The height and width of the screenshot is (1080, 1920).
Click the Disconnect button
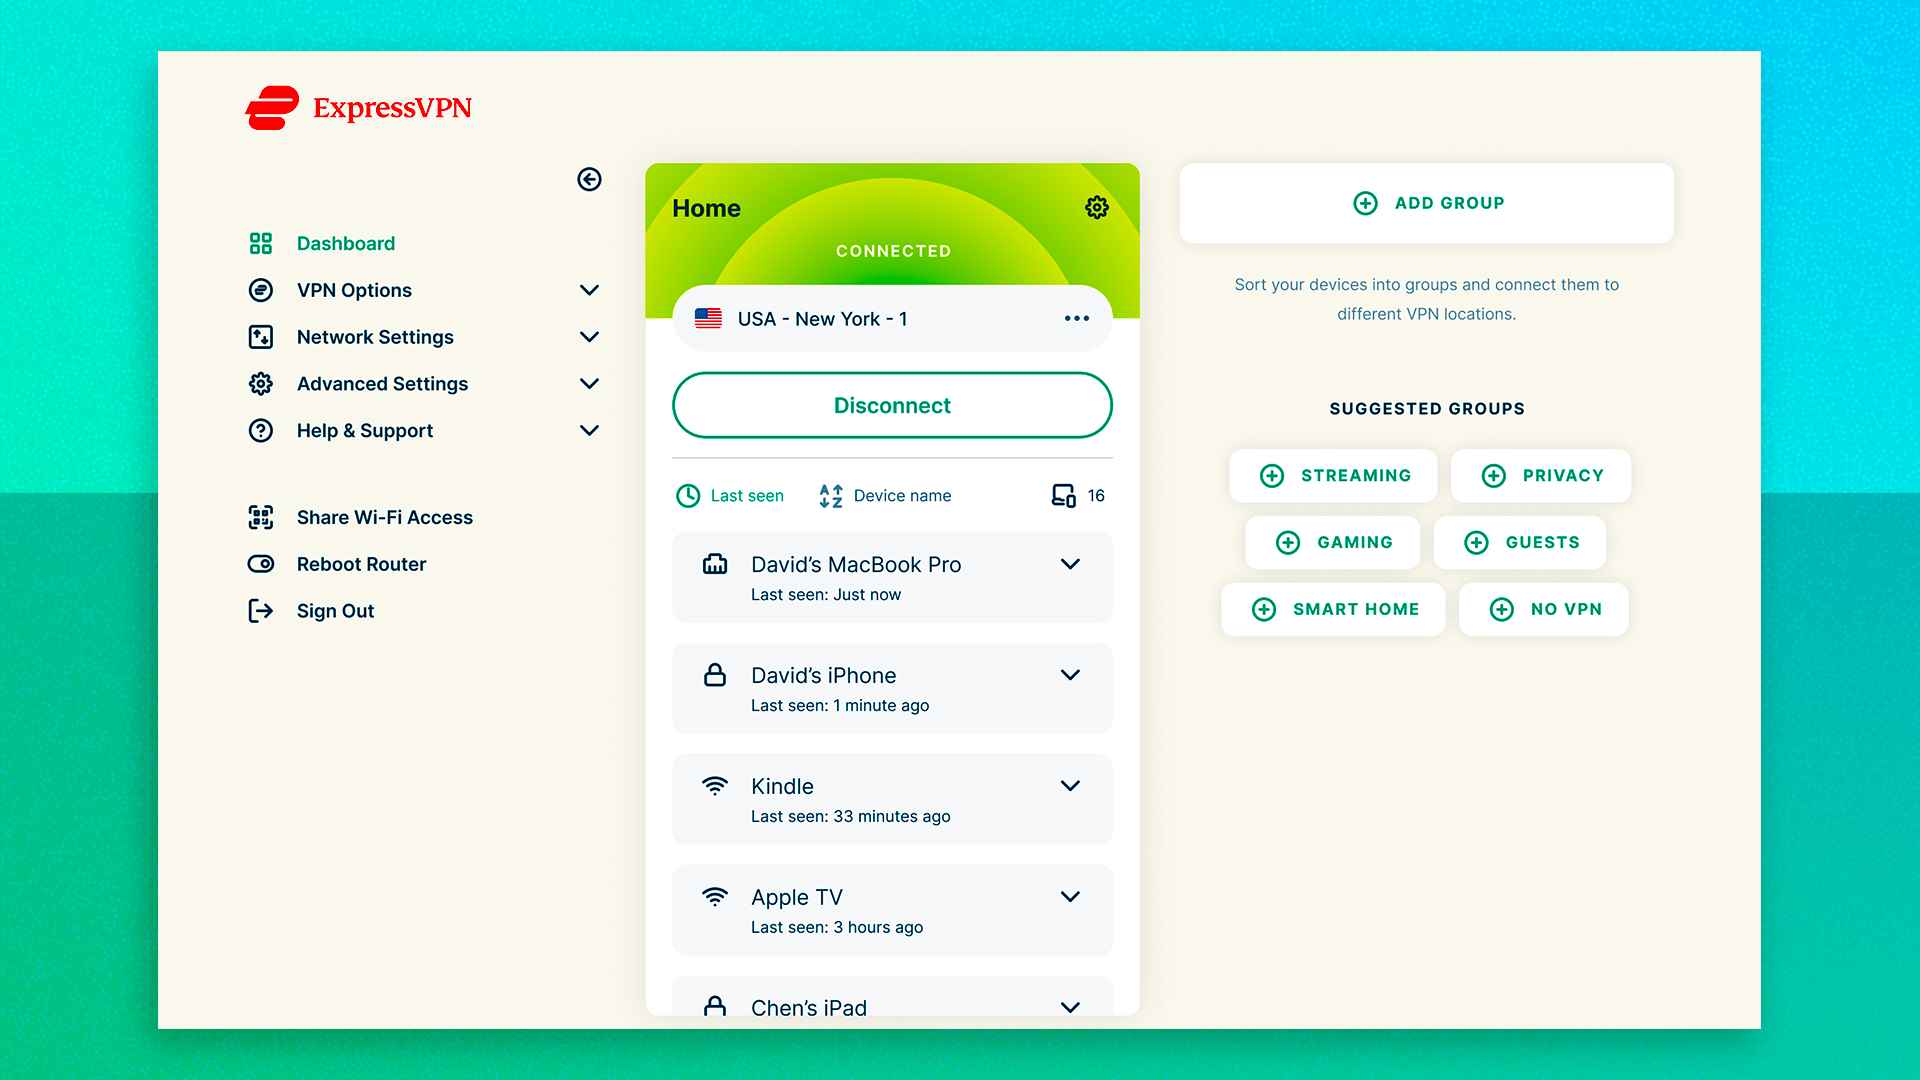(892, 405)
